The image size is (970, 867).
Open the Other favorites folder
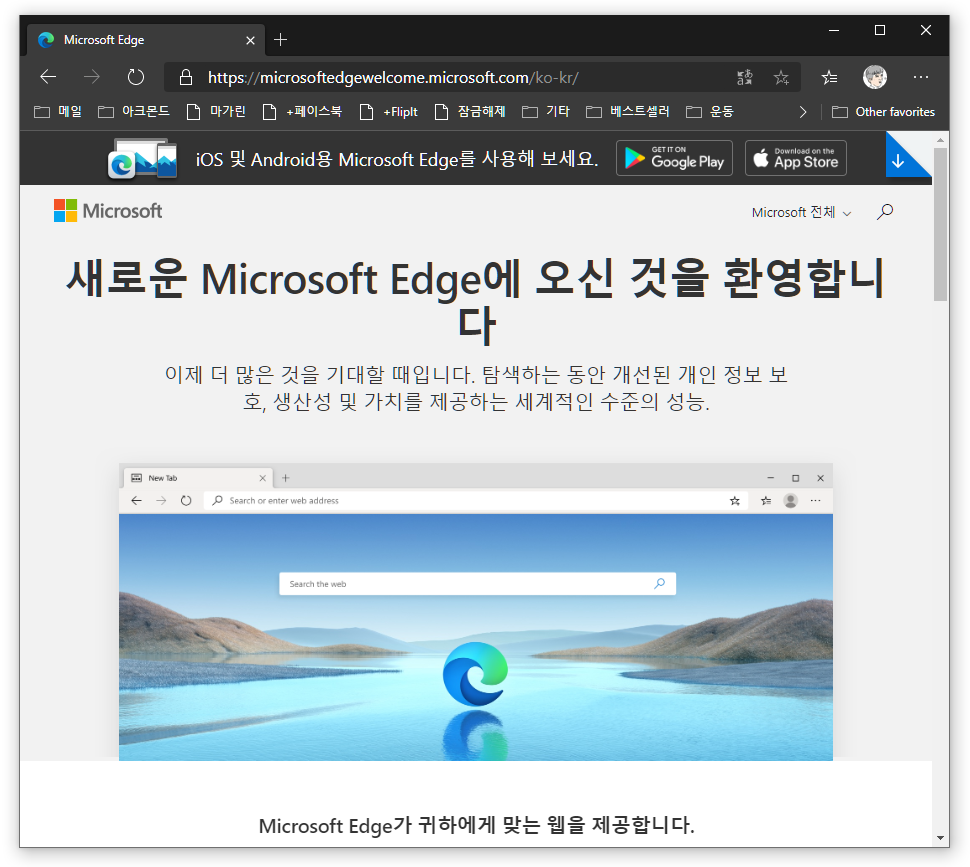883,112
